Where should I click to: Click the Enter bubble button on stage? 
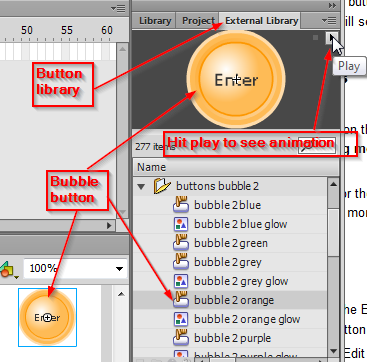point(48,317)
